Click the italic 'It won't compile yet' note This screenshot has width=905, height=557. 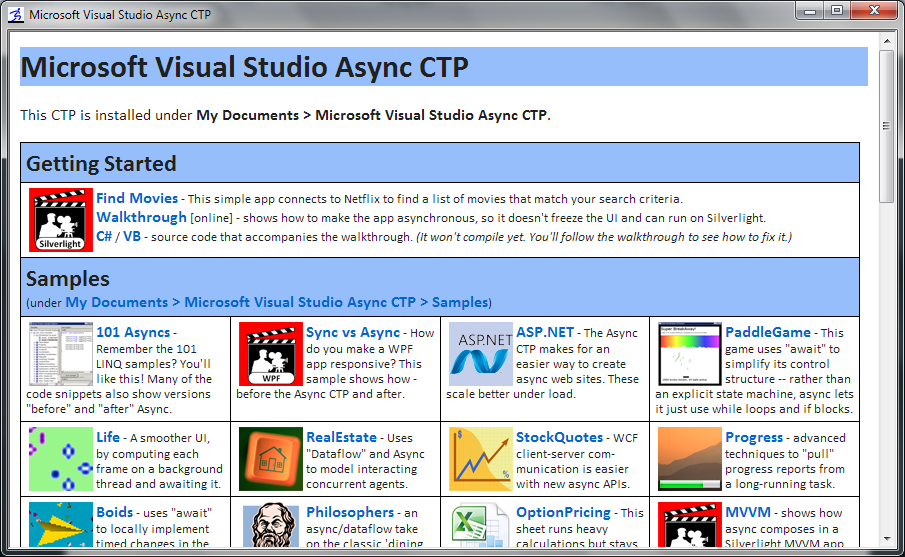coord(604,237)
